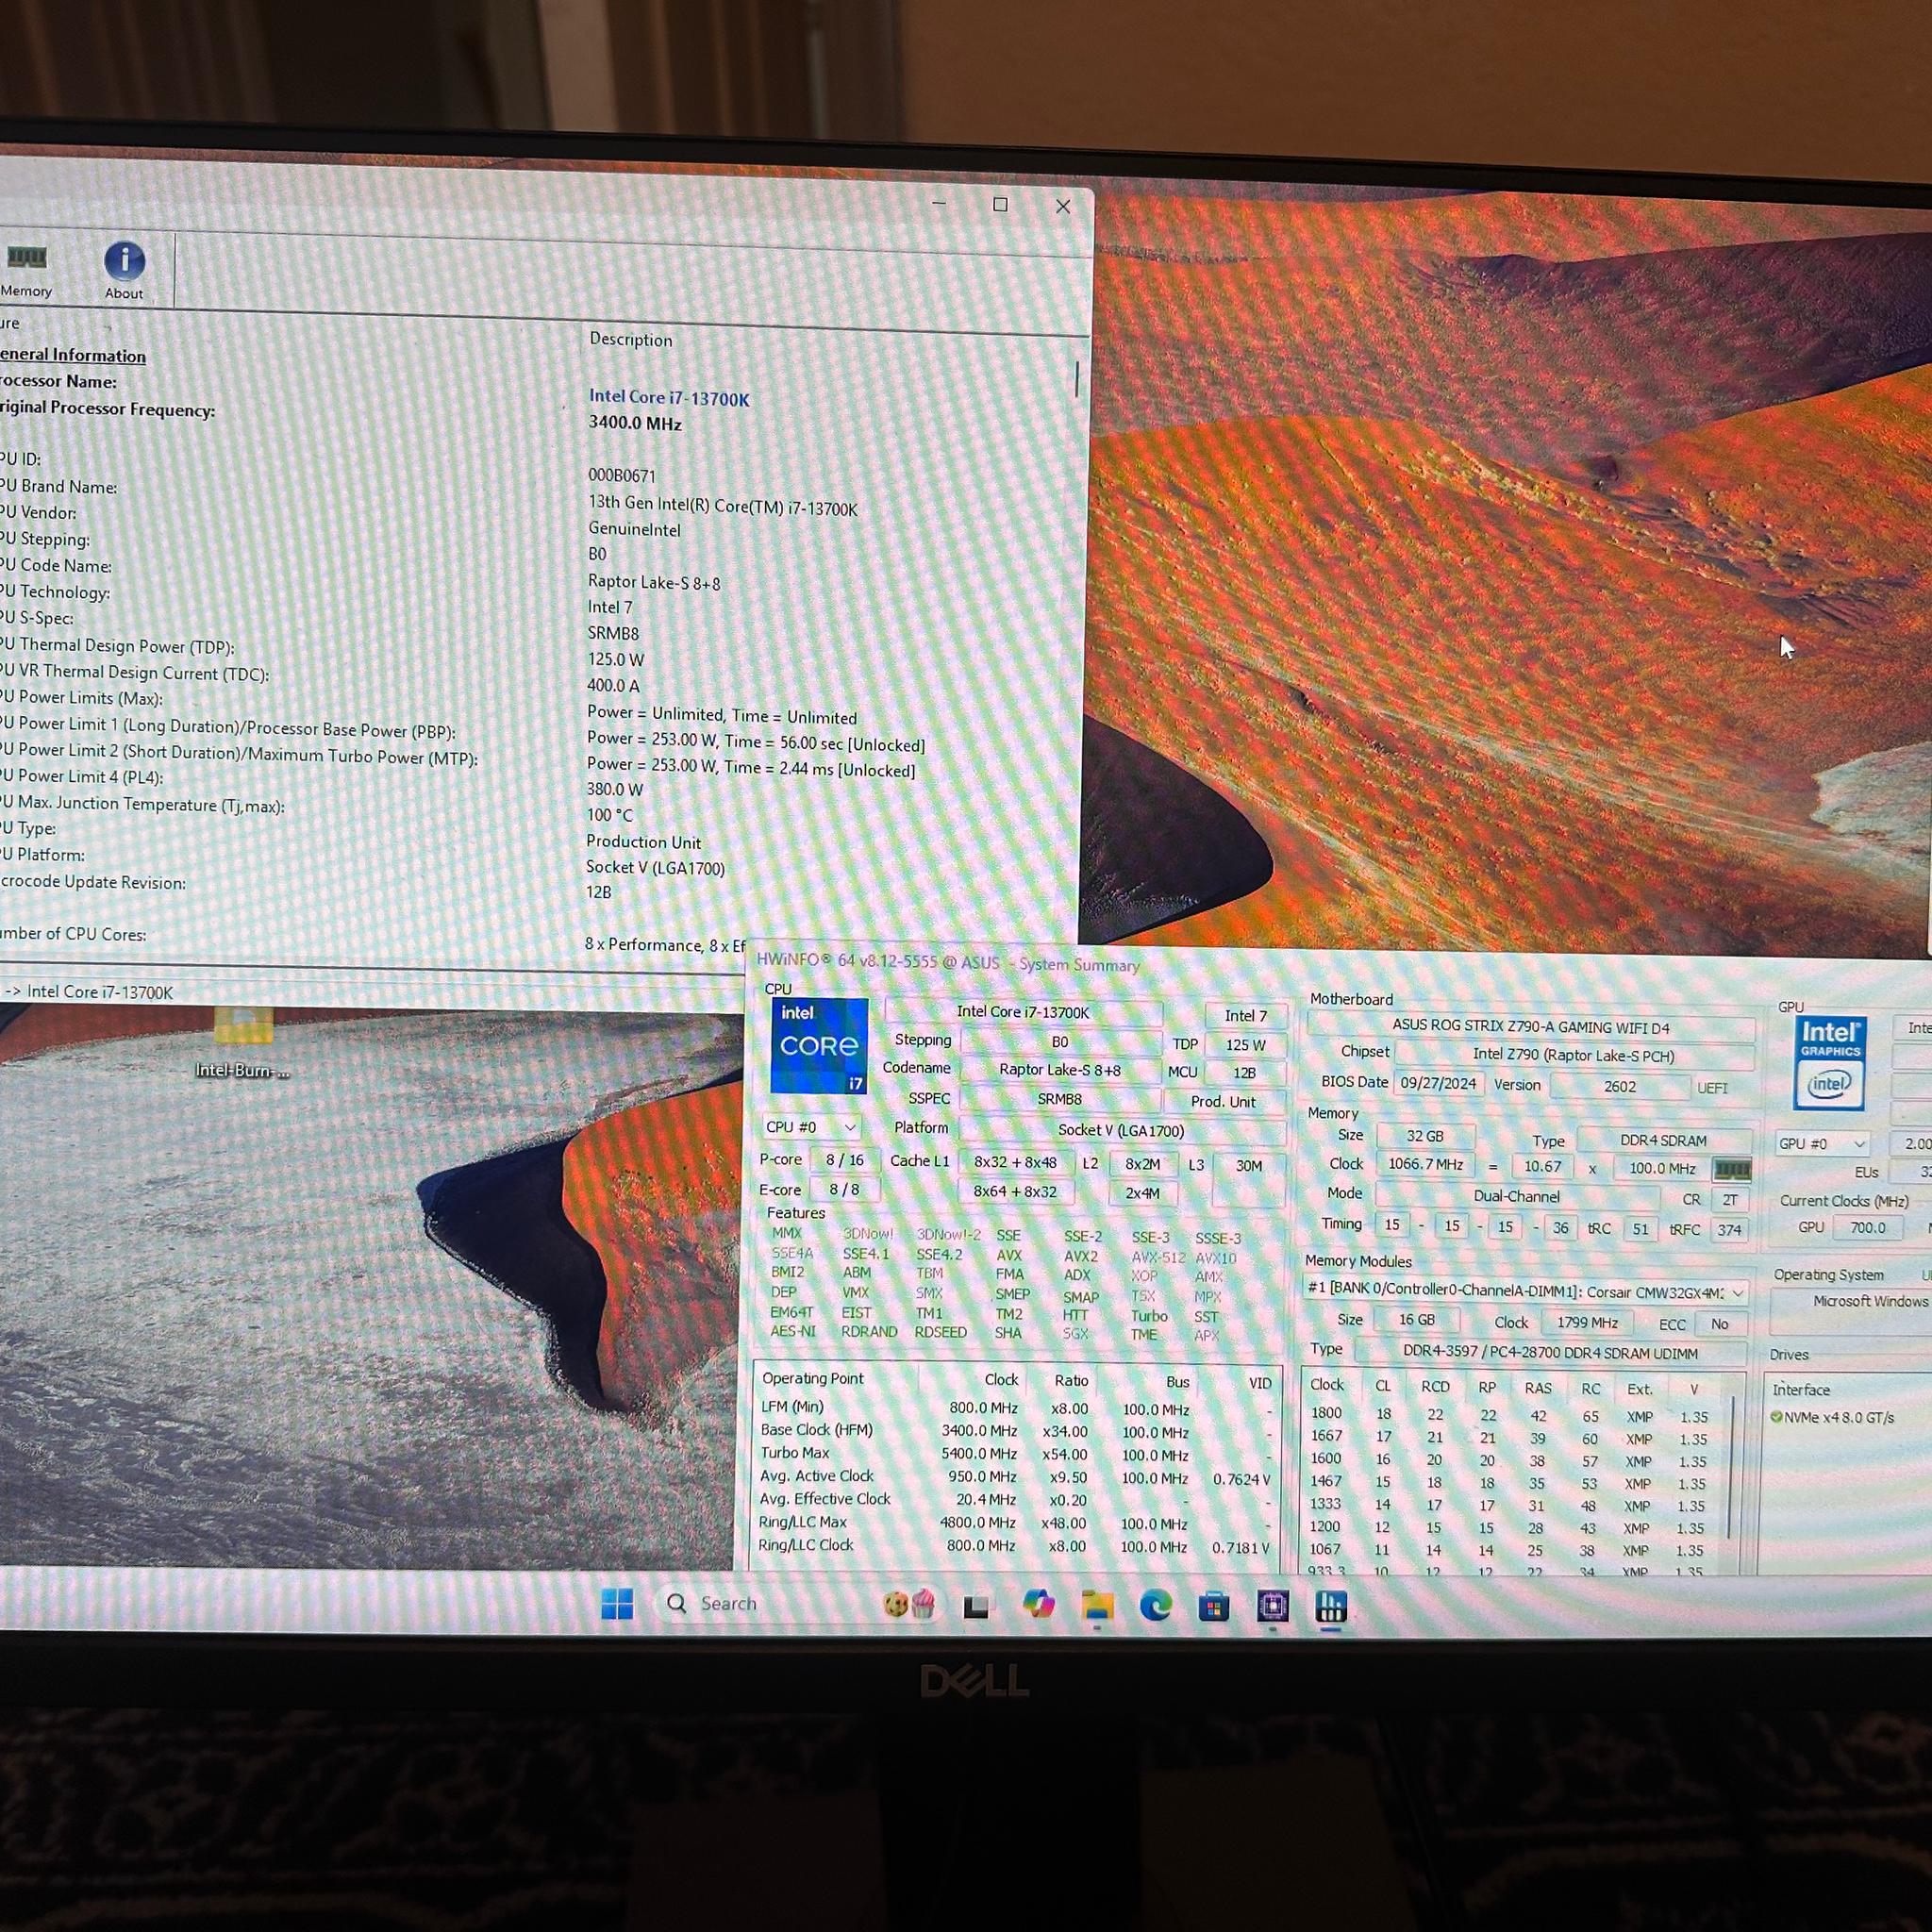
Task: Click the Avg. Effective Clock row
Action: pyautogui.click(x=1014, y=1500)
